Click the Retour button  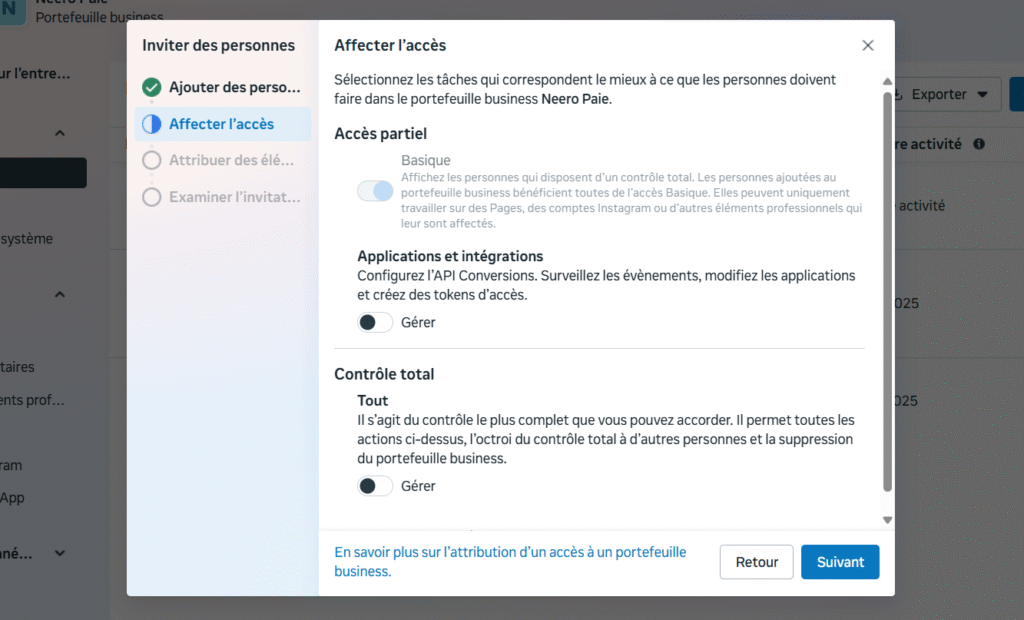pos(756,562)
